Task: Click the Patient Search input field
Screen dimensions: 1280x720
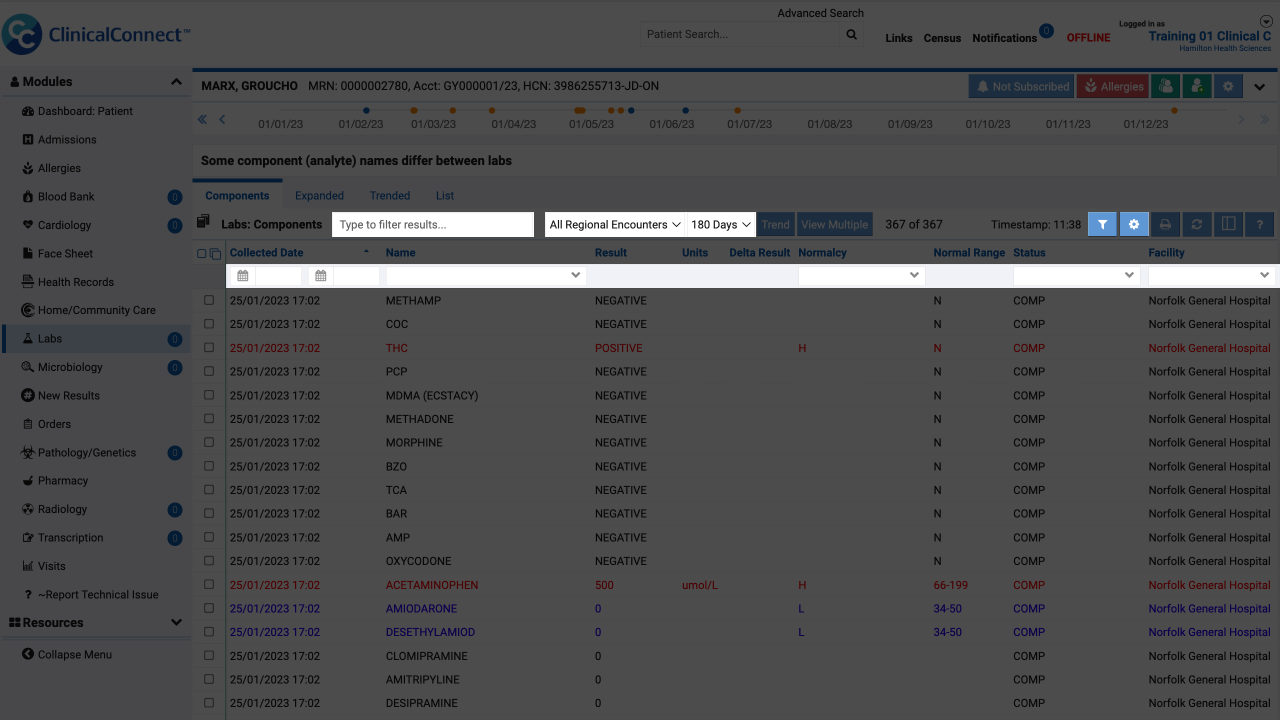Action: pyautogui.click(x=740, y=35)
